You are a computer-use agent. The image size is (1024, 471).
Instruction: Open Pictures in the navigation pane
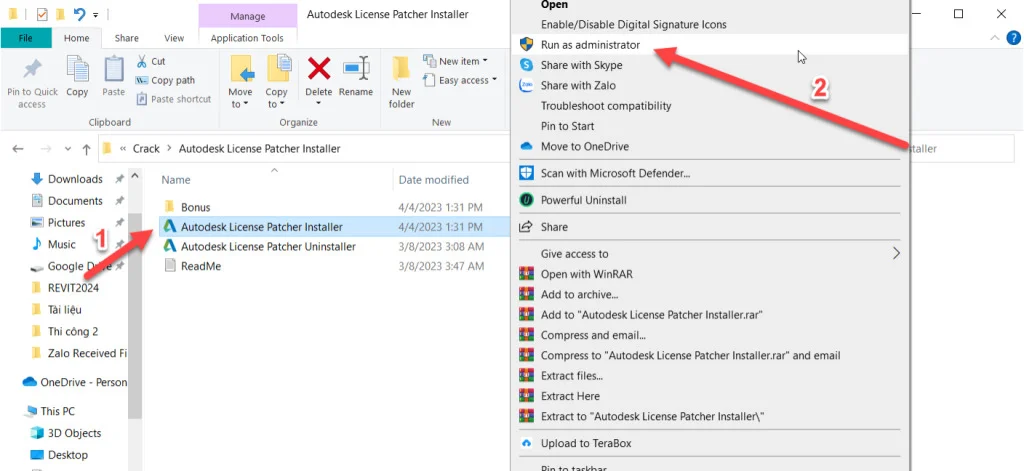[67, 223]
